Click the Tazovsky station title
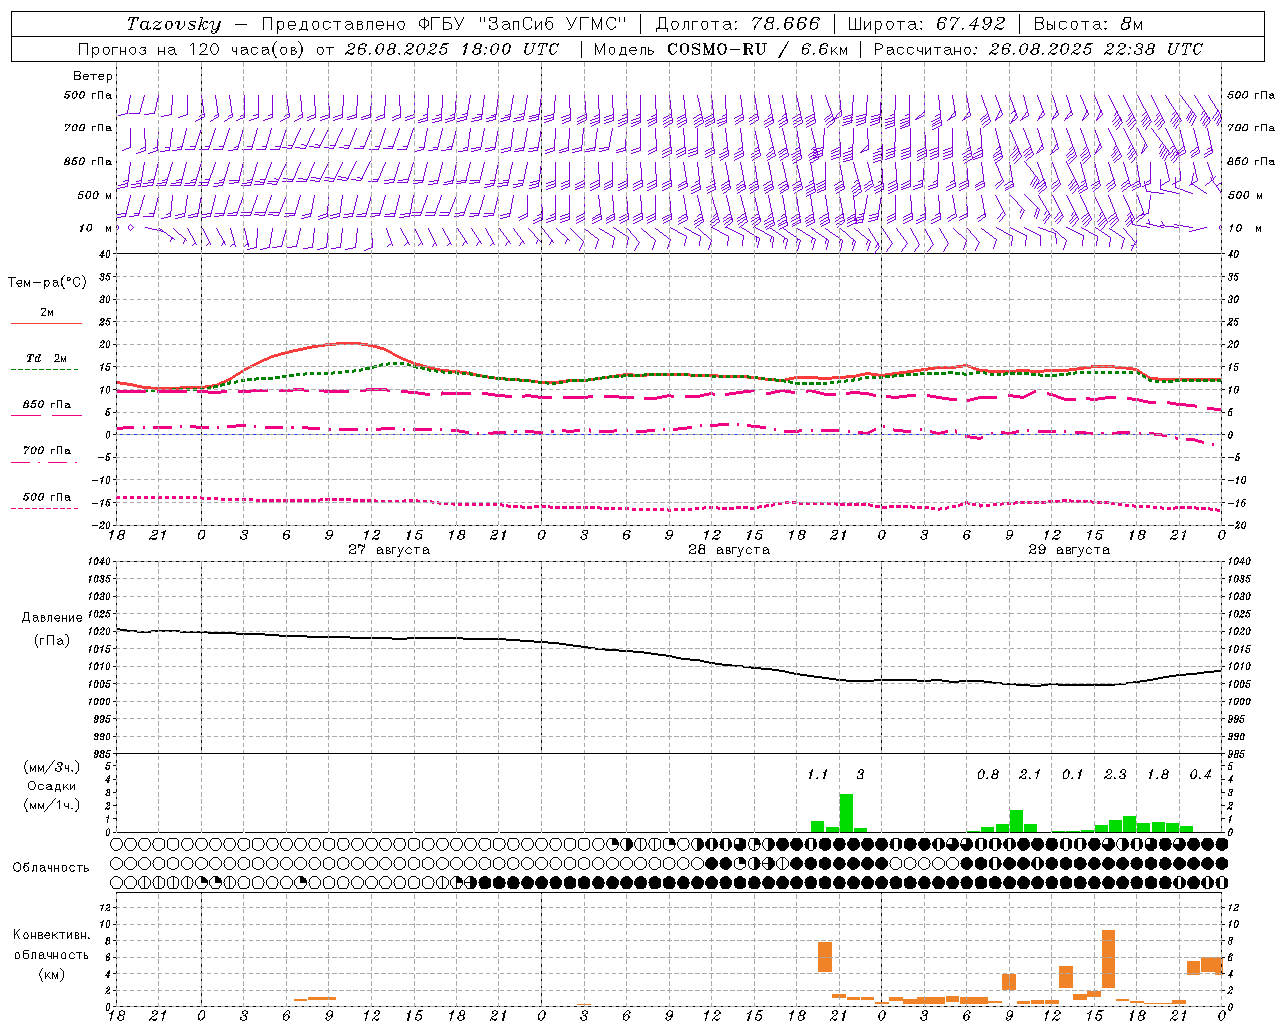Viewport: 1280px width, 1024px height. [x=174, y=24]
